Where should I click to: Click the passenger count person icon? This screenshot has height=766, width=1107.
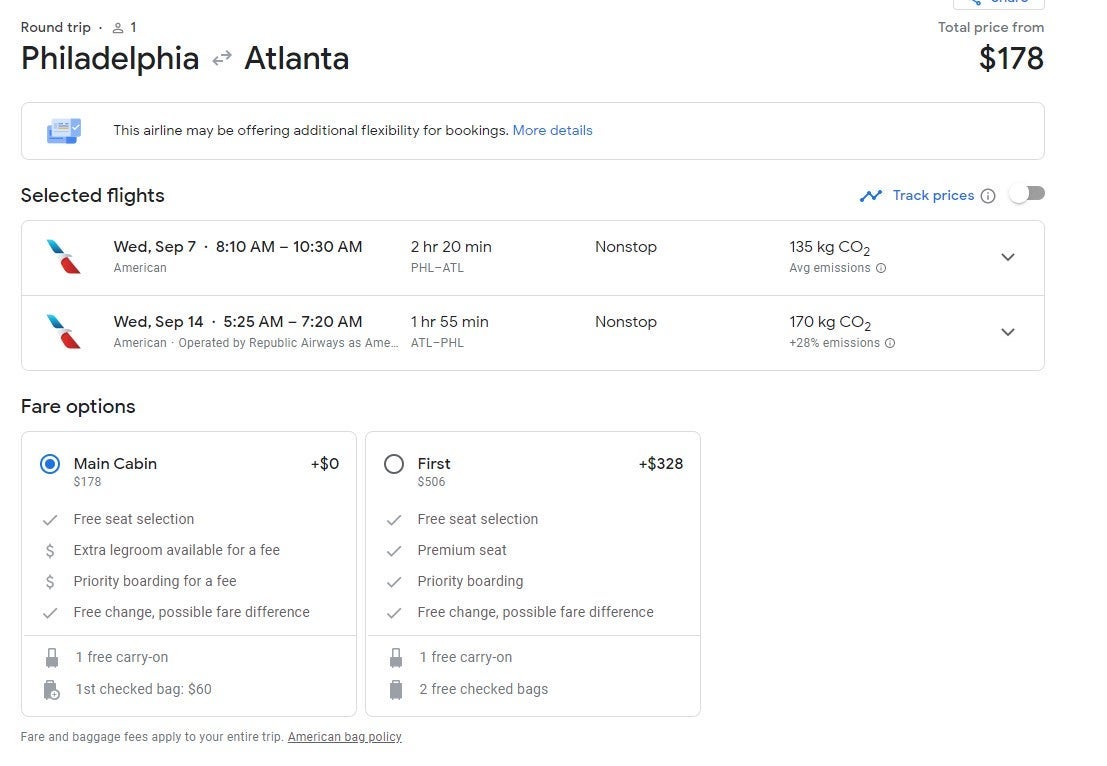click(118, 28)
